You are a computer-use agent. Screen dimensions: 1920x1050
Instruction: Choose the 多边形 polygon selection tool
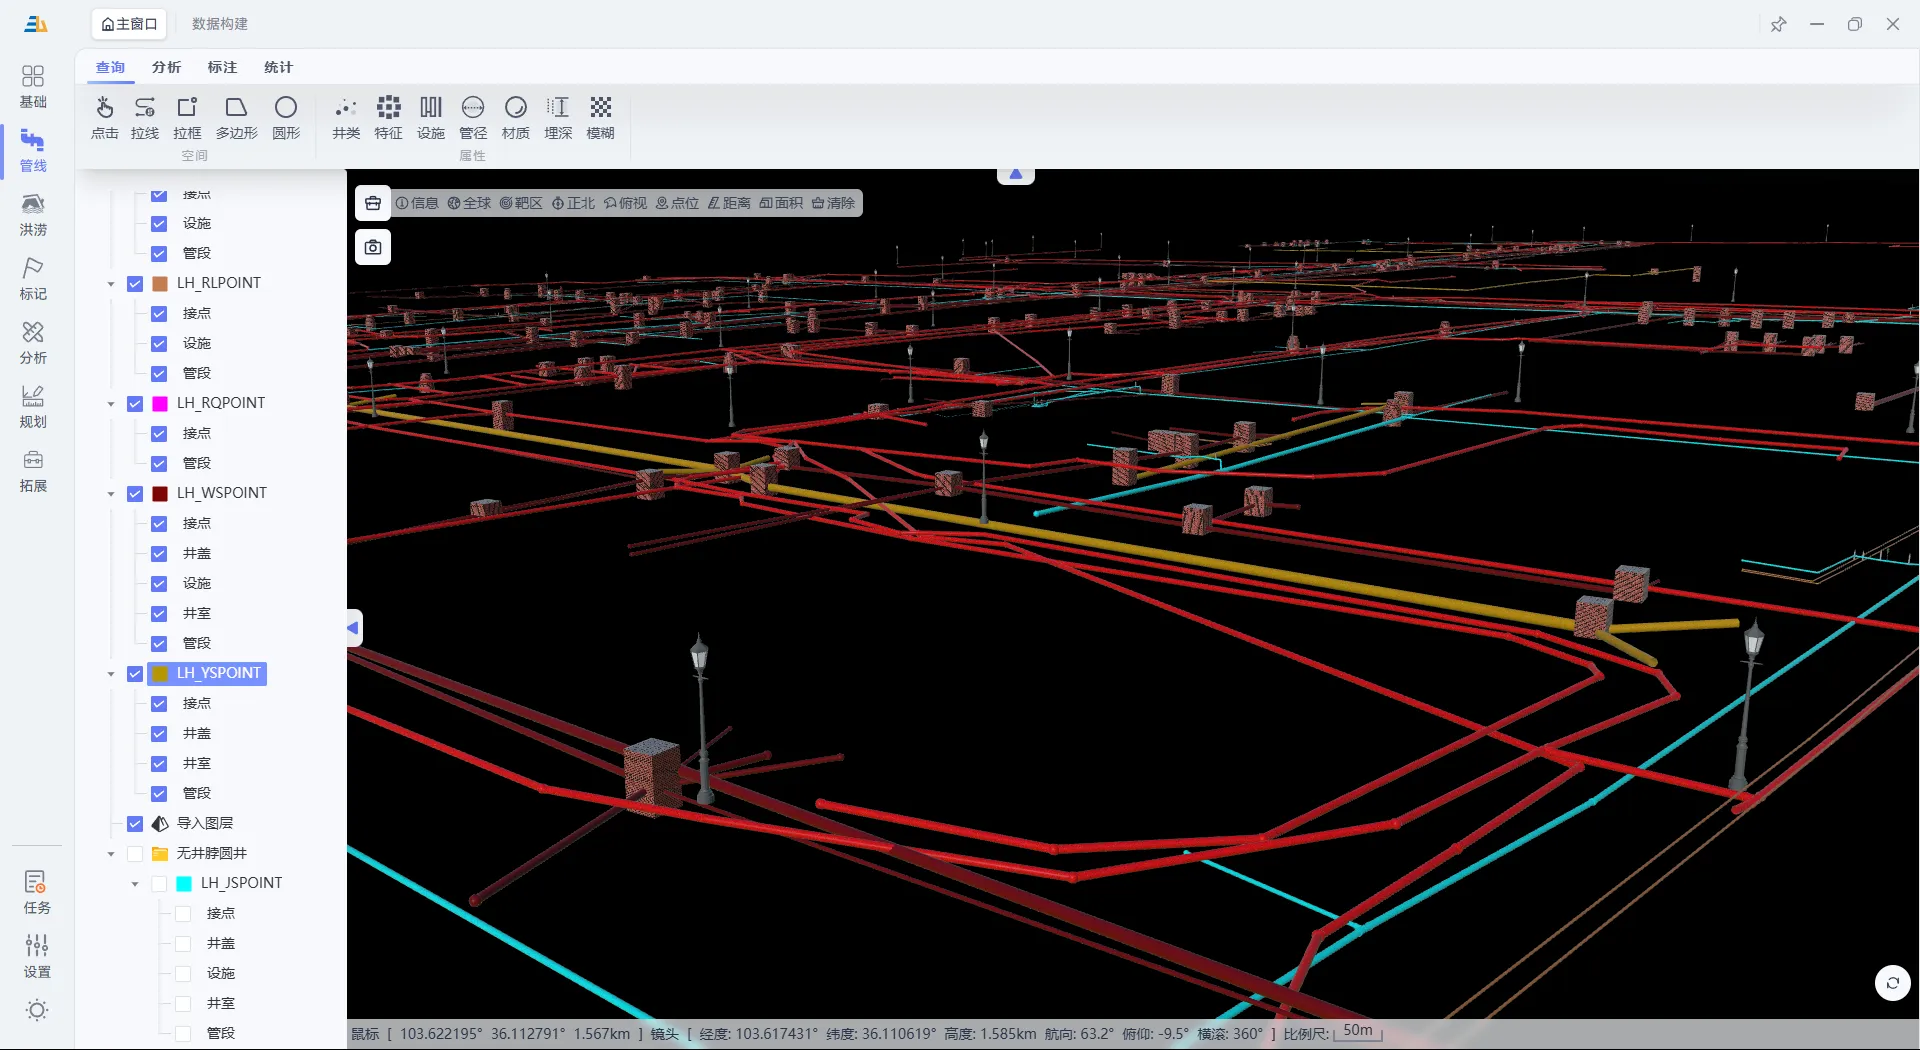click(x=236, y=117)
